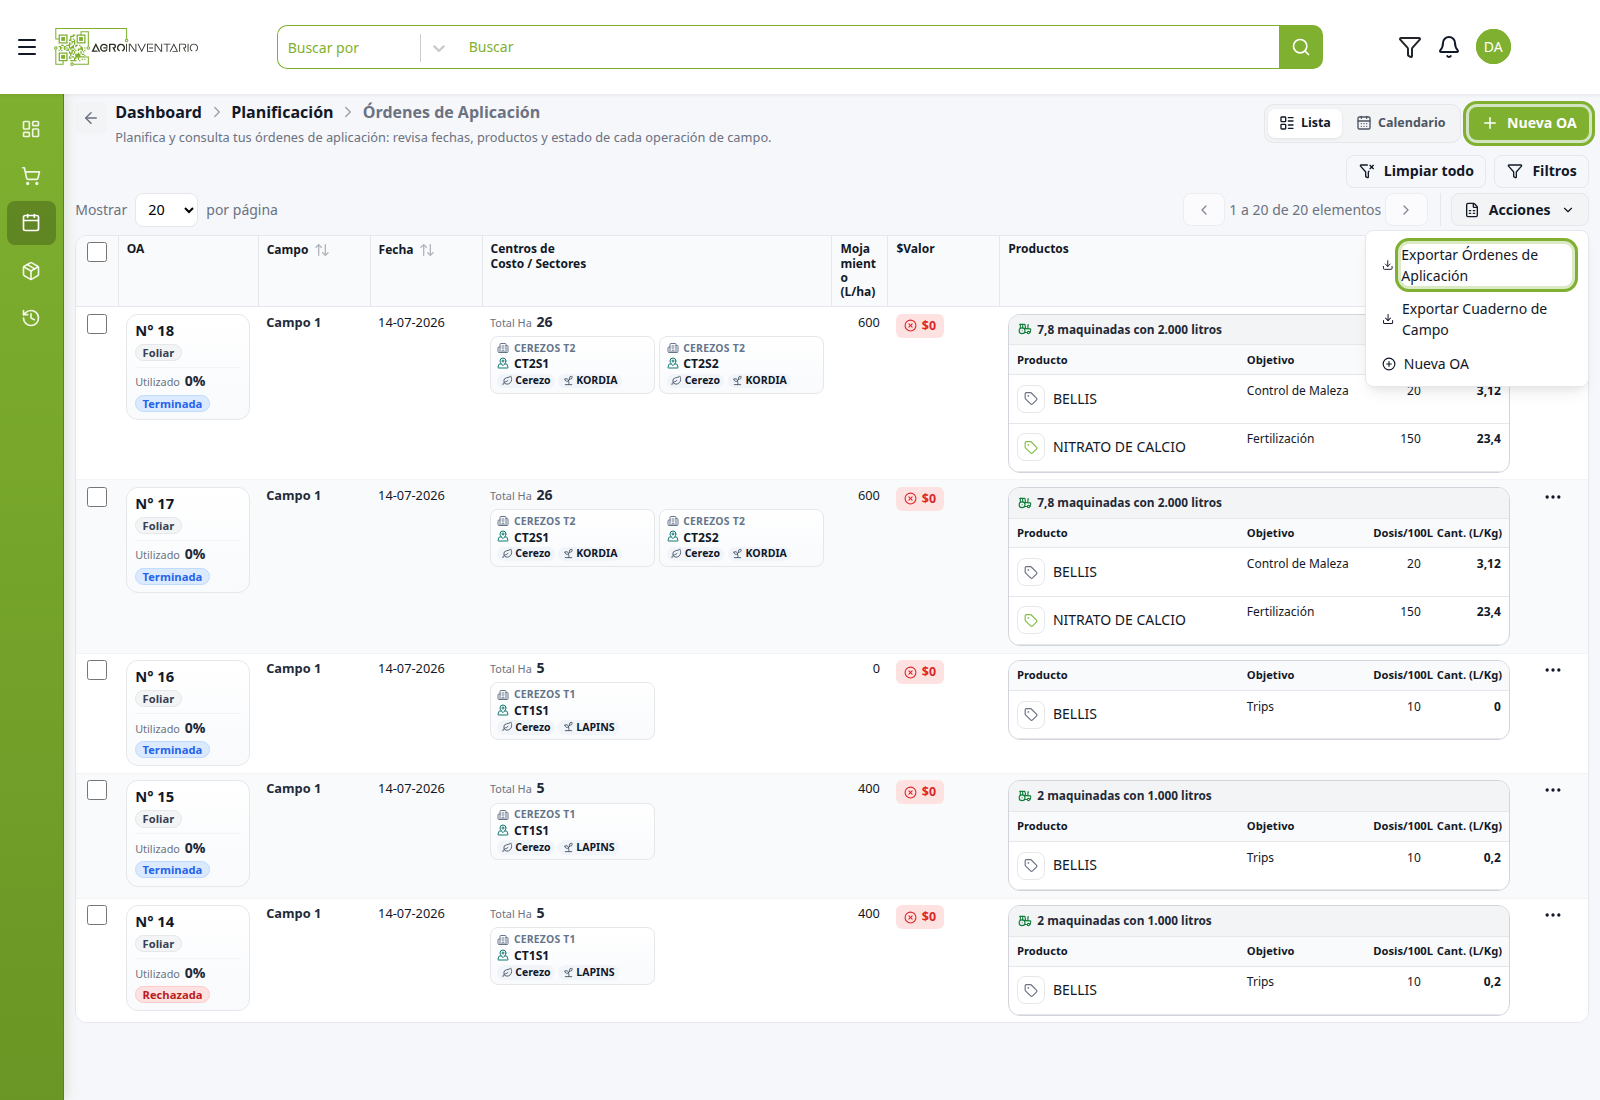
Task: Open the package box sidebar icon
Action: tap(31, 271)
